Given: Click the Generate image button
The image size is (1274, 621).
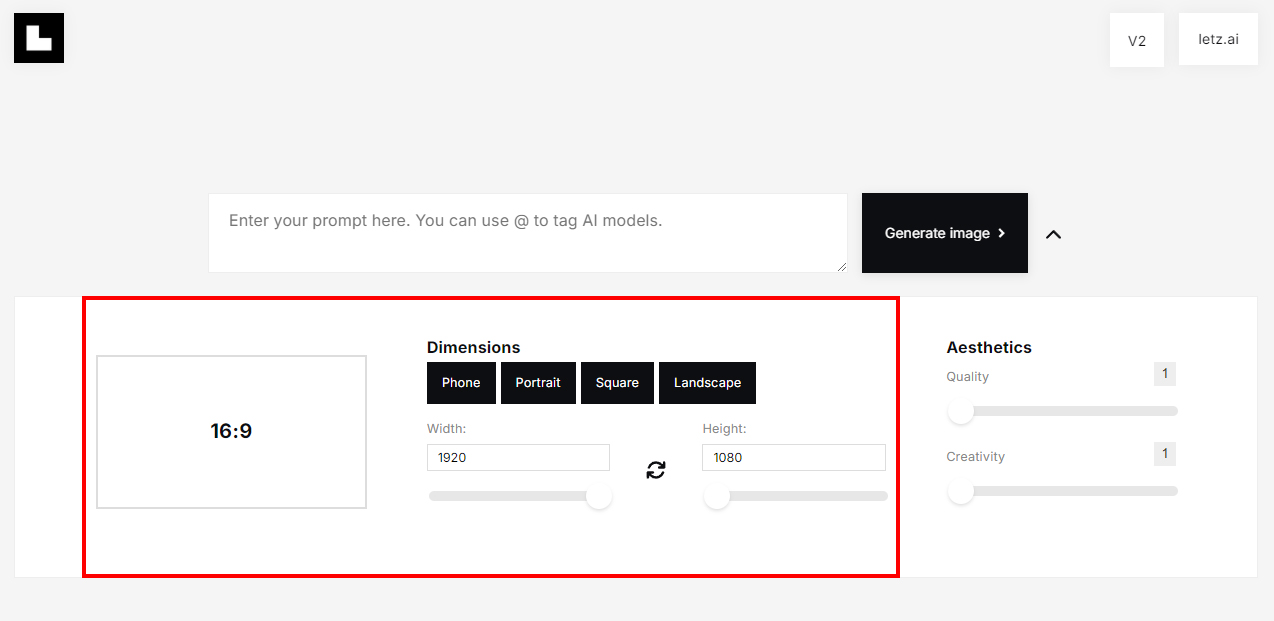Looking at the screenshot, I should 944,233.
